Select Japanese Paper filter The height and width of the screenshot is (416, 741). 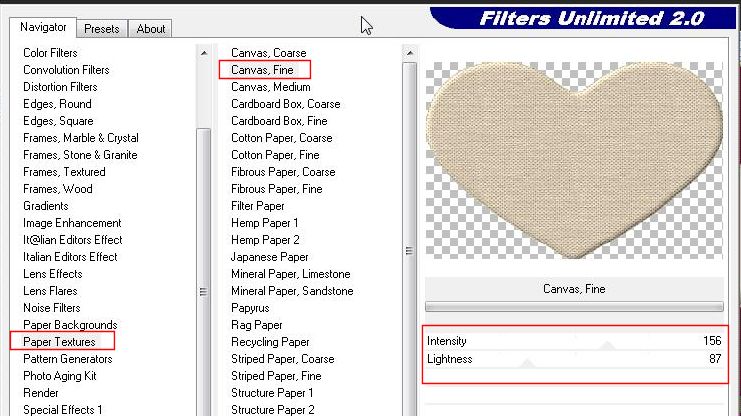click(267, 257)
